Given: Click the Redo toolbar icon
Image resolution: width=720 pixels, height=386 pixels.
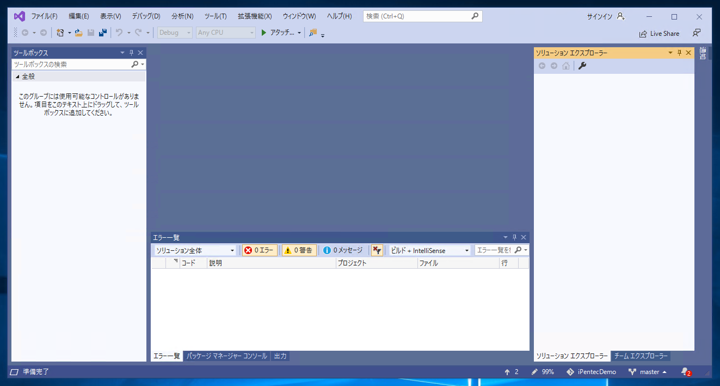Looking at the screenshot, I should [x=138, y=33].
